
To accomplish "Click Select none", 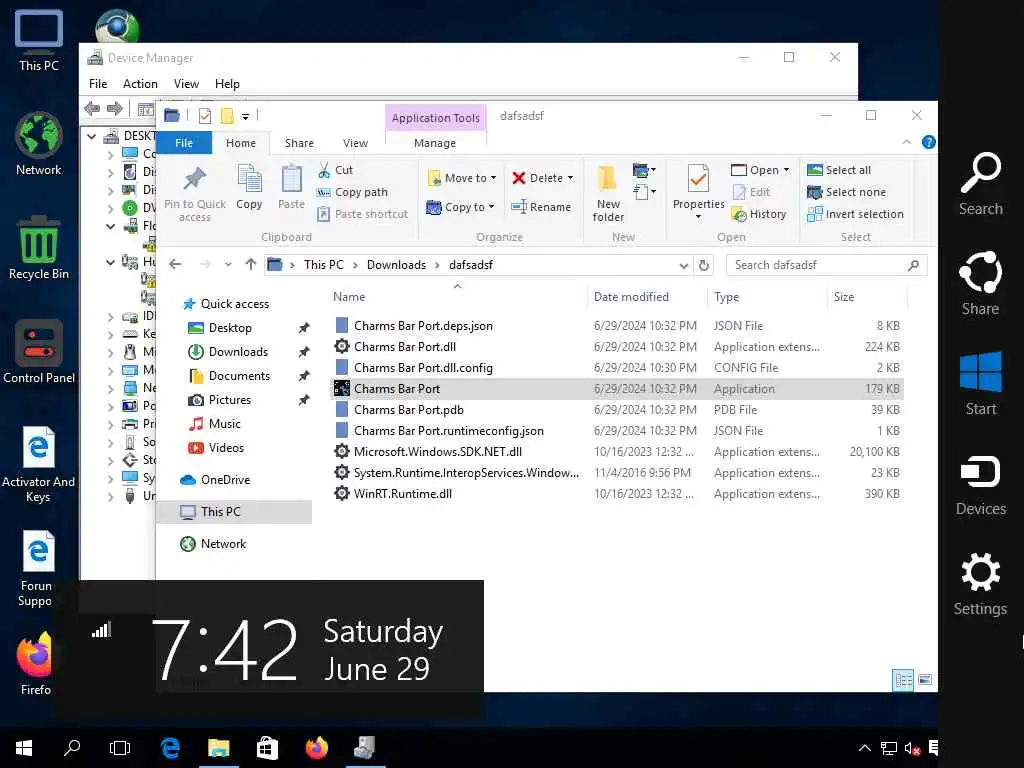I will (847, 192).
